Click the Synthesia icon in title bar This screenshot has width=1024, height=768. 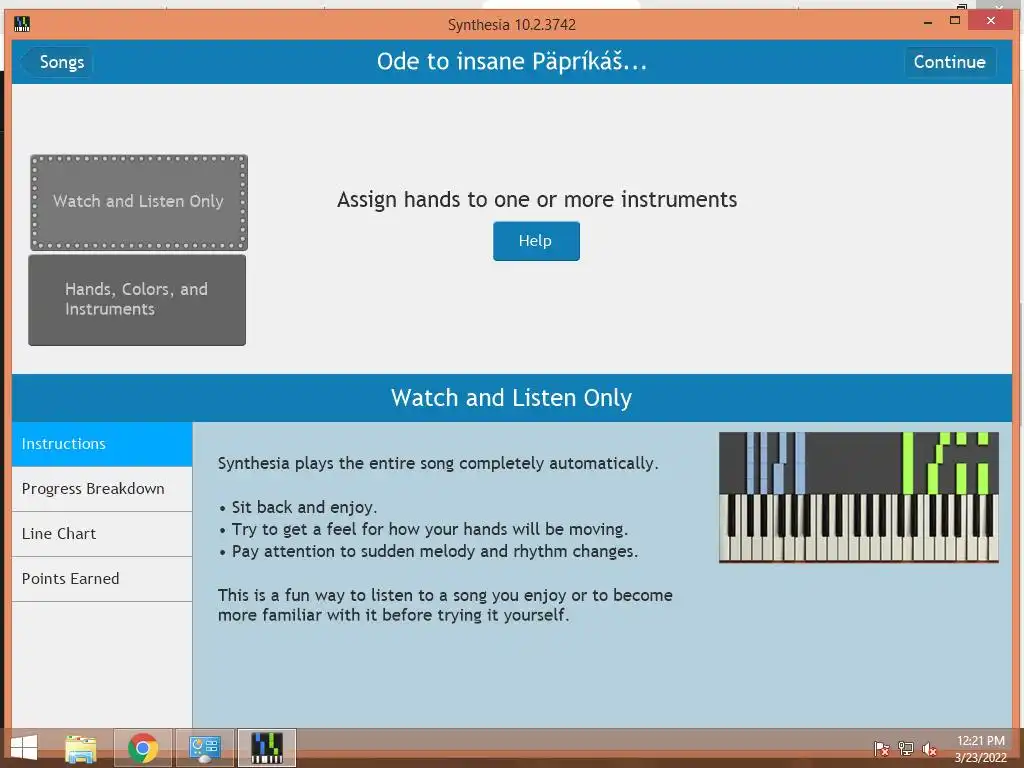coord(22,24)
